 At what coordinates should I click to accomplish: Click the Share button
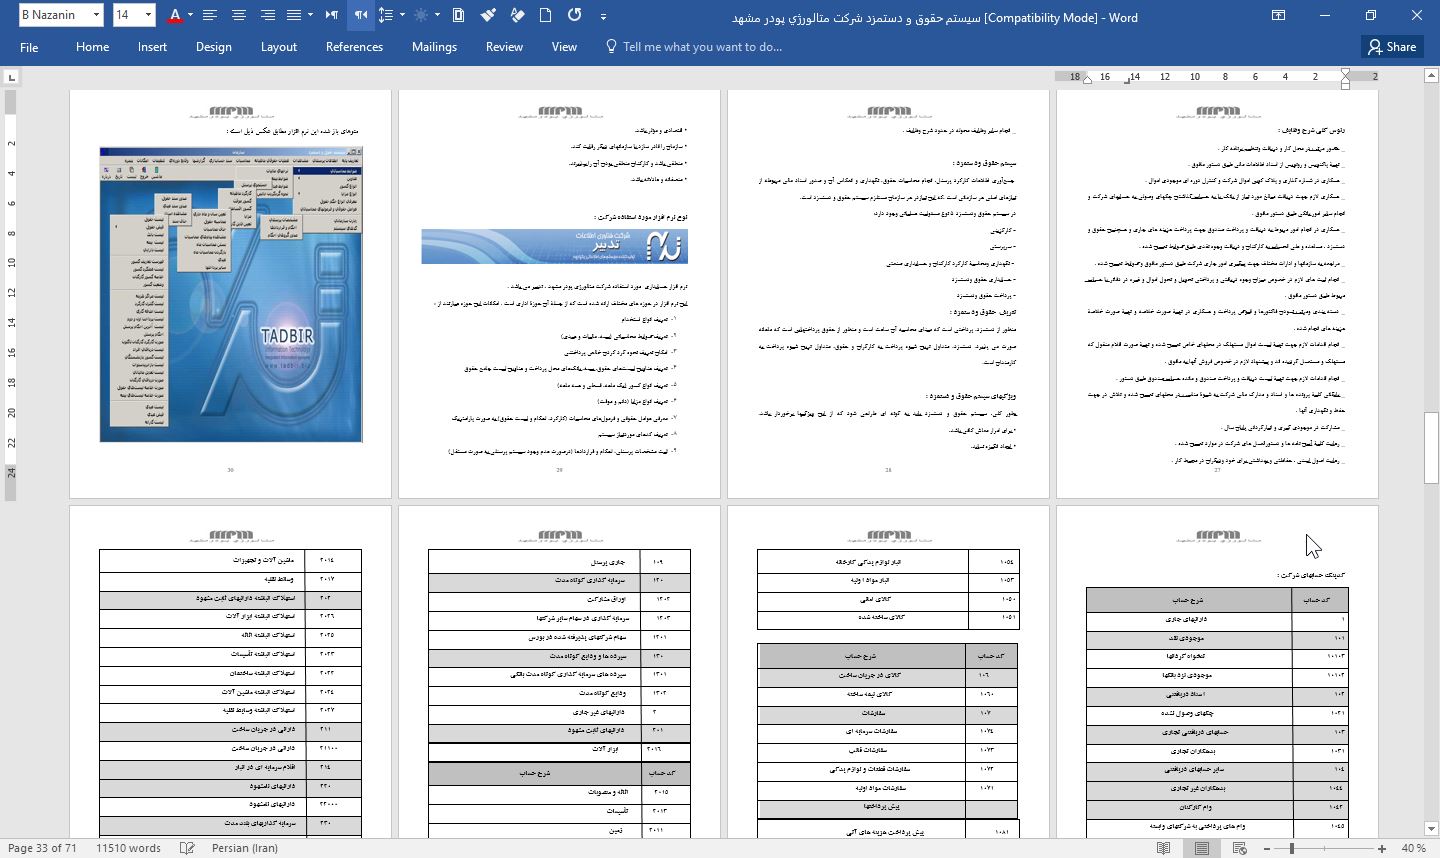click(x=1392, y=47)
